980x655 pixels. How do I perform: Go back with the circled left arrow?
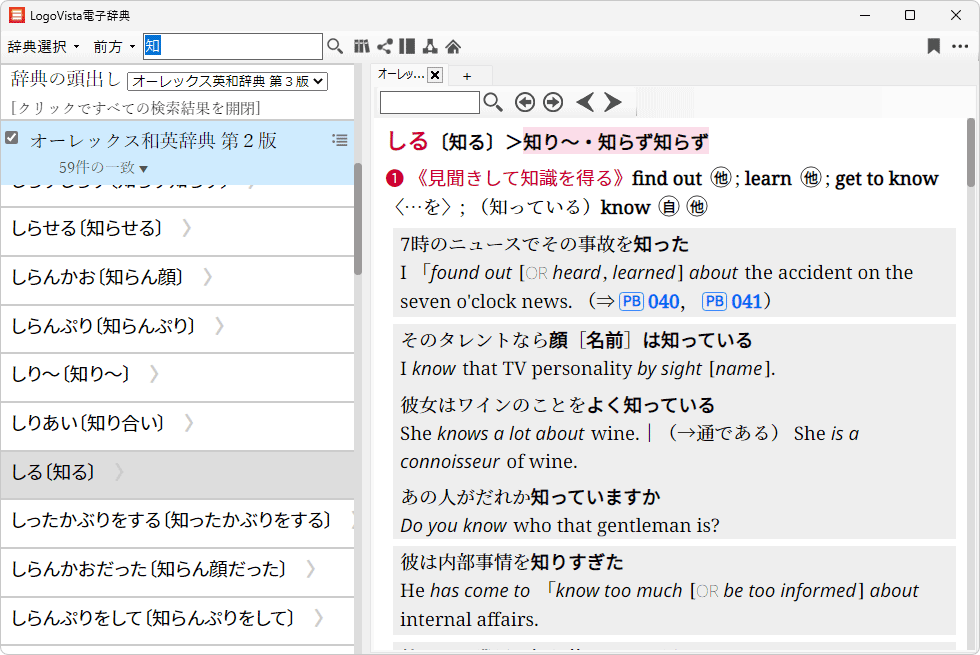(x=524, y=102)
